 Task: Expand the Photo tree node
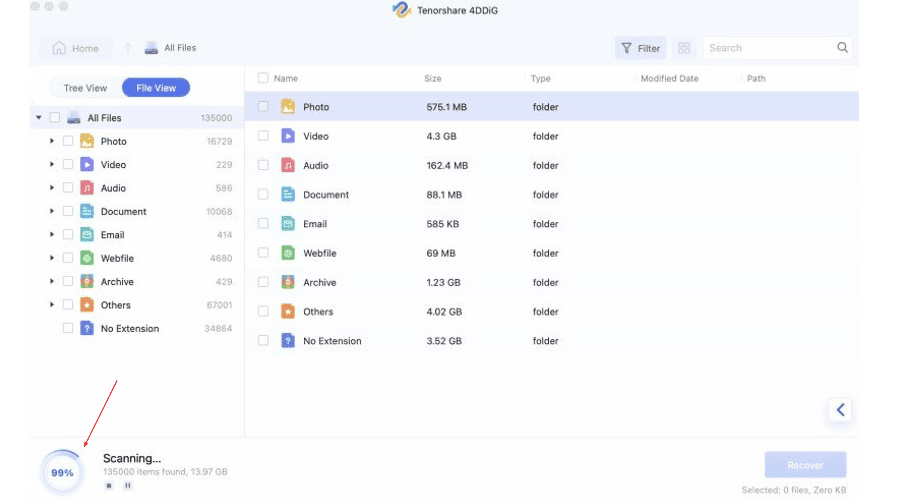[52, 142]
